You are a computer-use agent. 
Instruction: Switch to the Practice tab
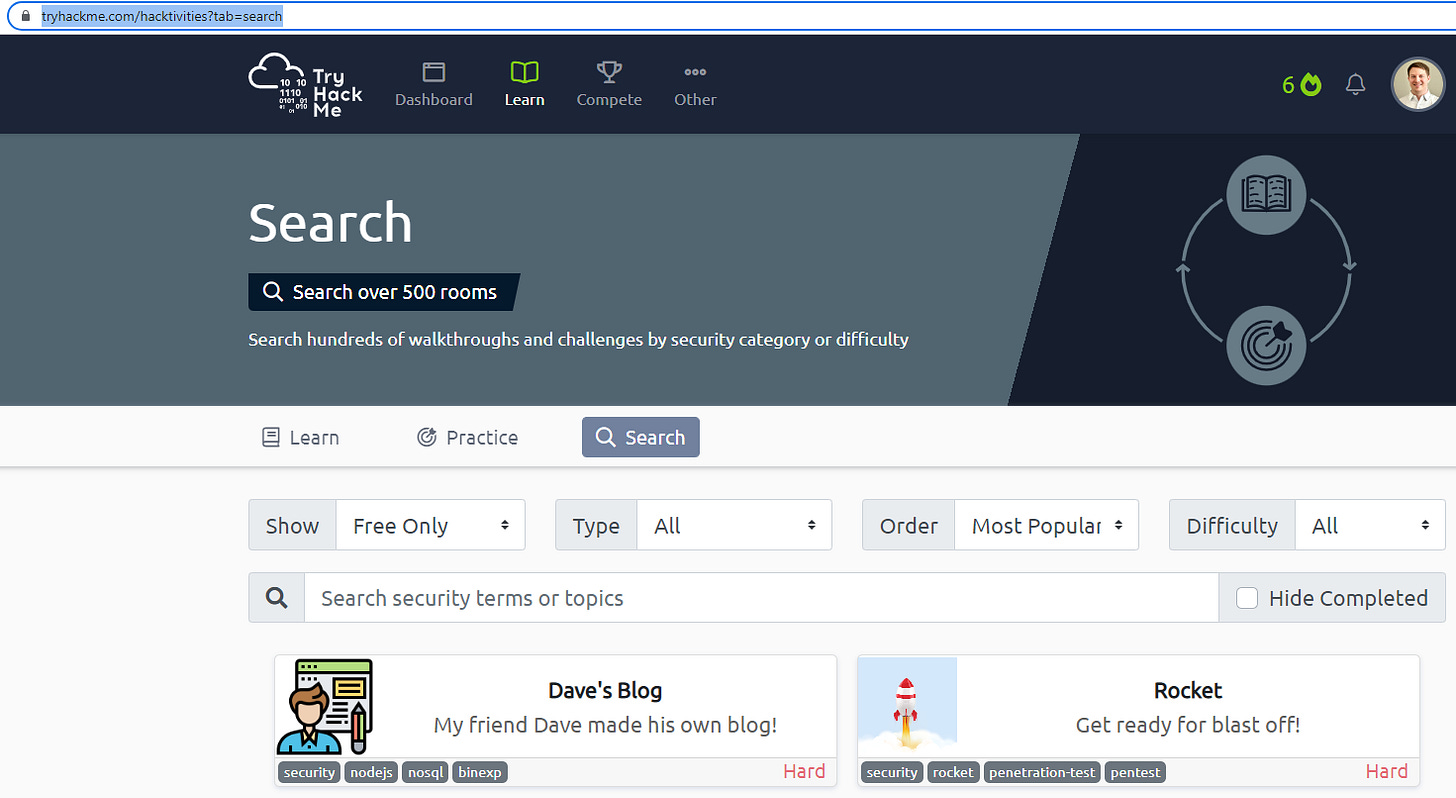467,437
